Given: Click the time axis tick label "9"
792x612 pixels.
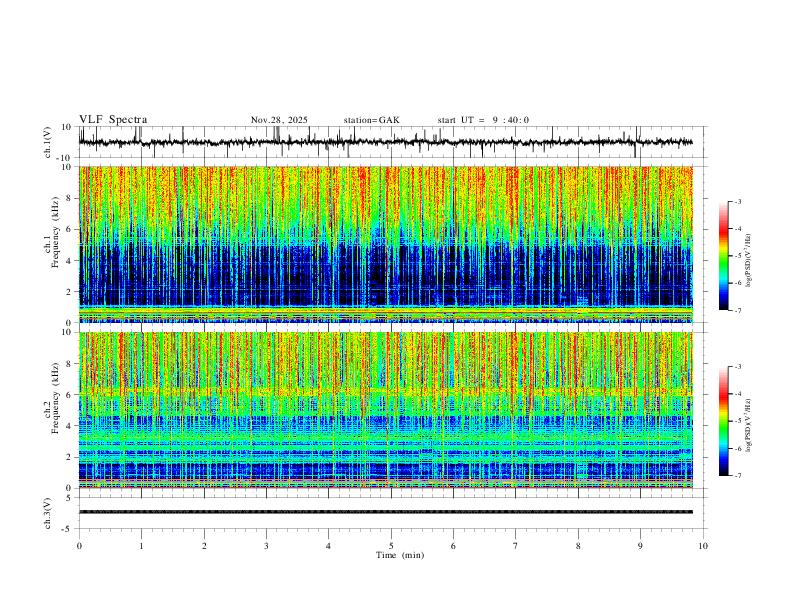Looking at the screenshot, I should coord(640,546).
